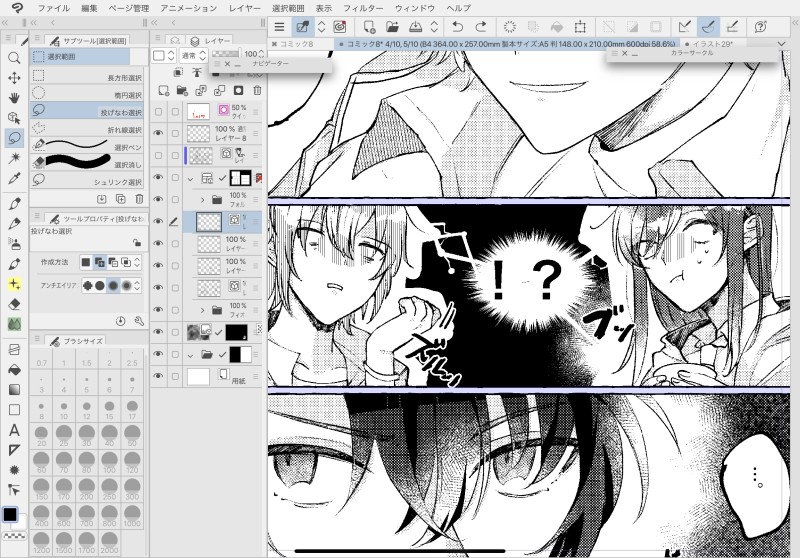Image resolution: width=800 pixels, height=558 pixels.
Task: Toggle the lock icon in Tool Property
Action: click(137, 243)
